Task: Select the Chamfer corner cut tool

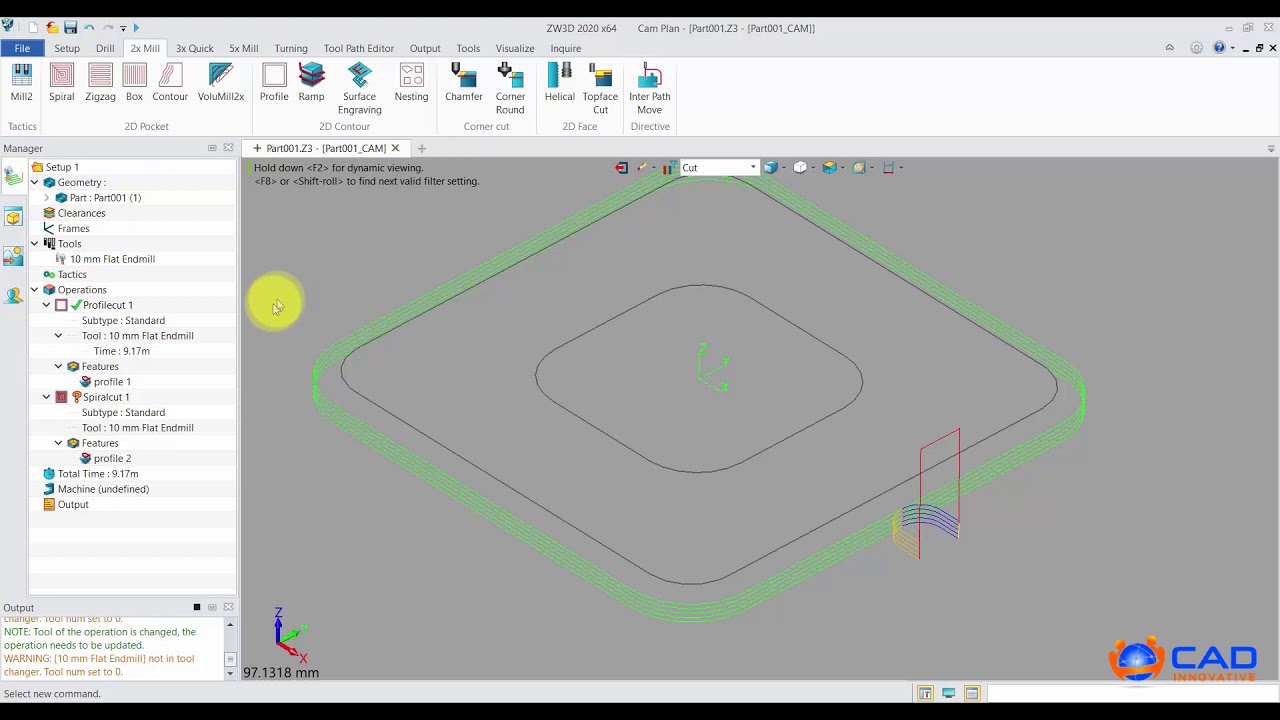Action: coord(464,82)
